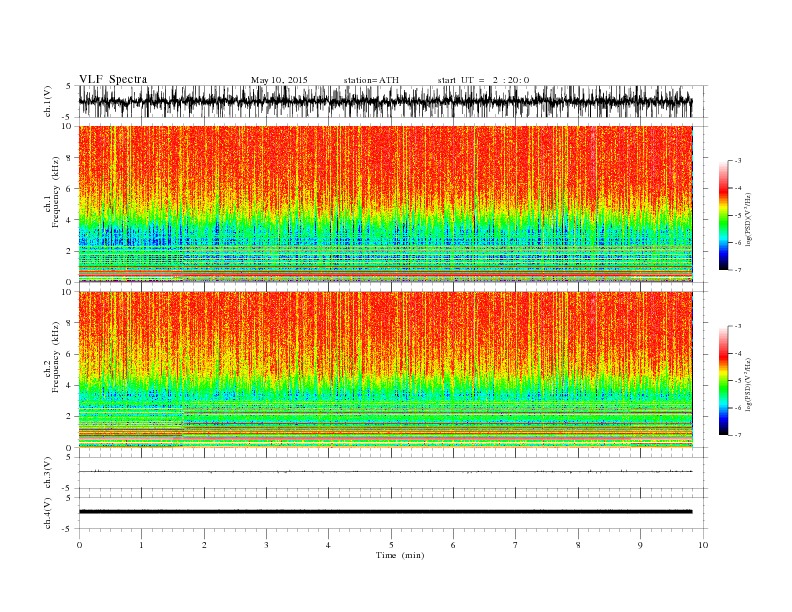Click the 'ch.3(V)' axis label
This screenshot has width=792, height=612.
pyautogui.click(x=48, y=473)
